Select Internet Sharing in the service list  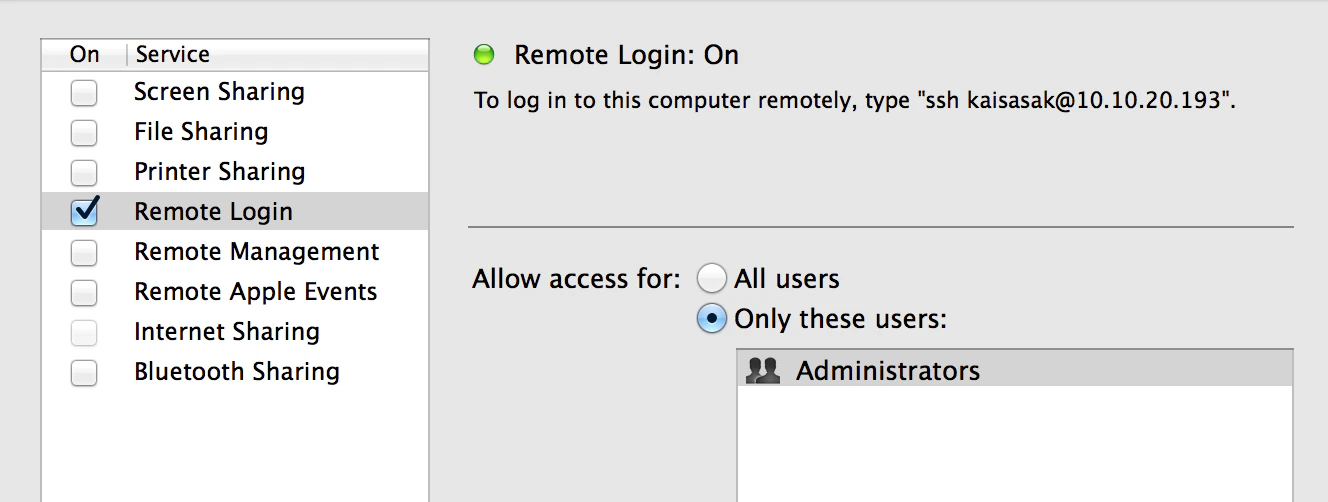(227, 332)
